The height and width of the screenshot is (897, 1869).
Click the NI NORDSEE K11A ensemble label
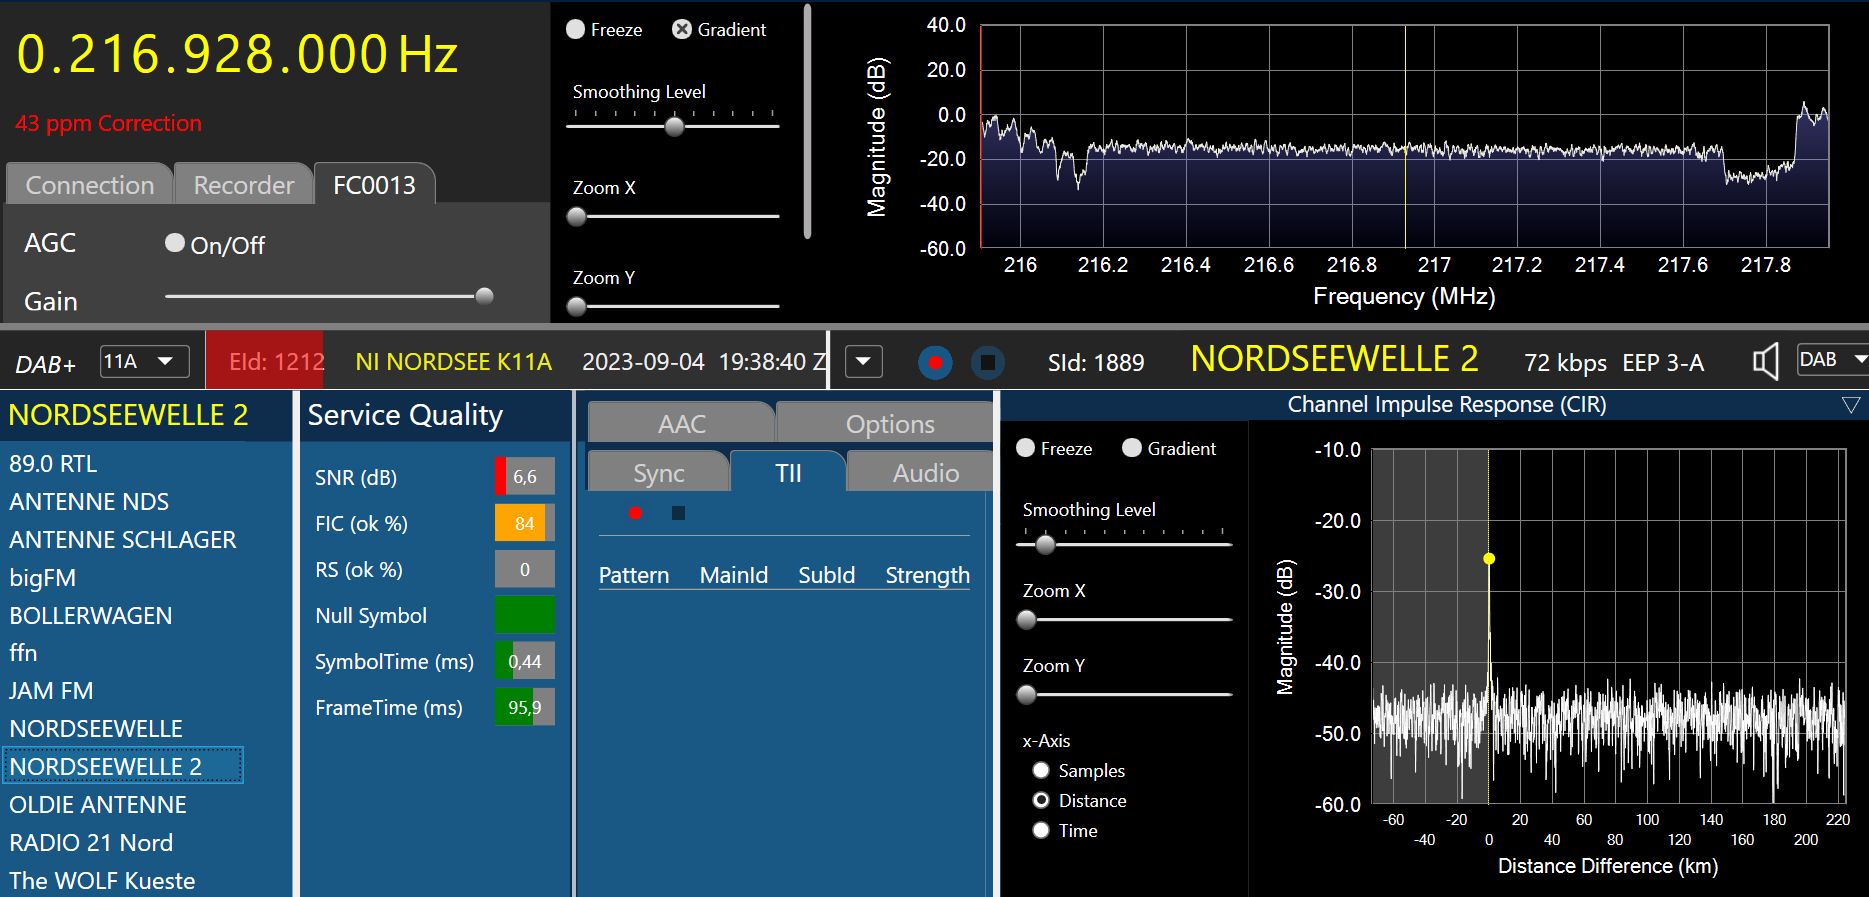pos(453,362)
